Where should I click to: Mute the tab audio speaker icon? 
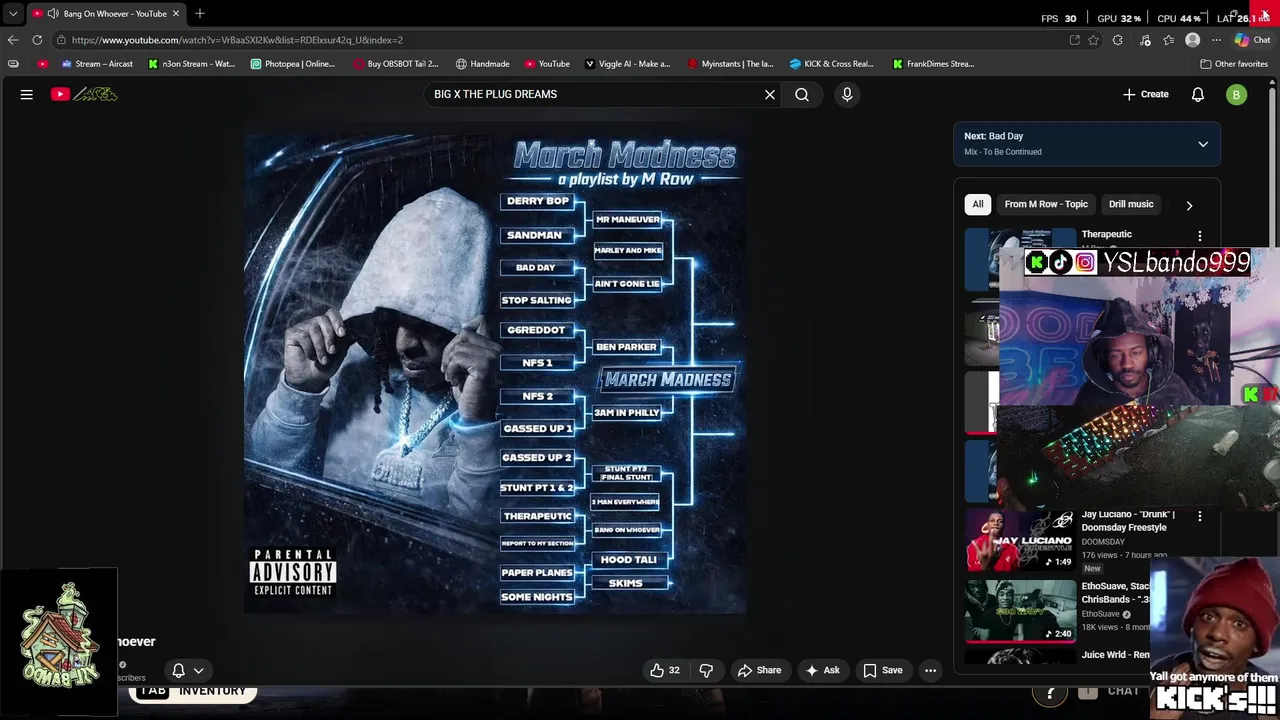tap(52, 13)
